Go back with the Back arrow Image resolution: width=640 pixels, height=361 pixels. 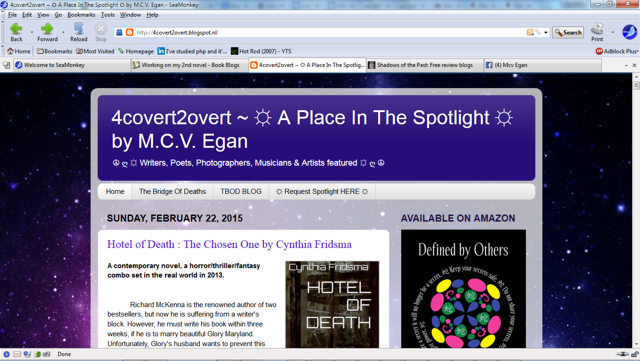(16, 32)
